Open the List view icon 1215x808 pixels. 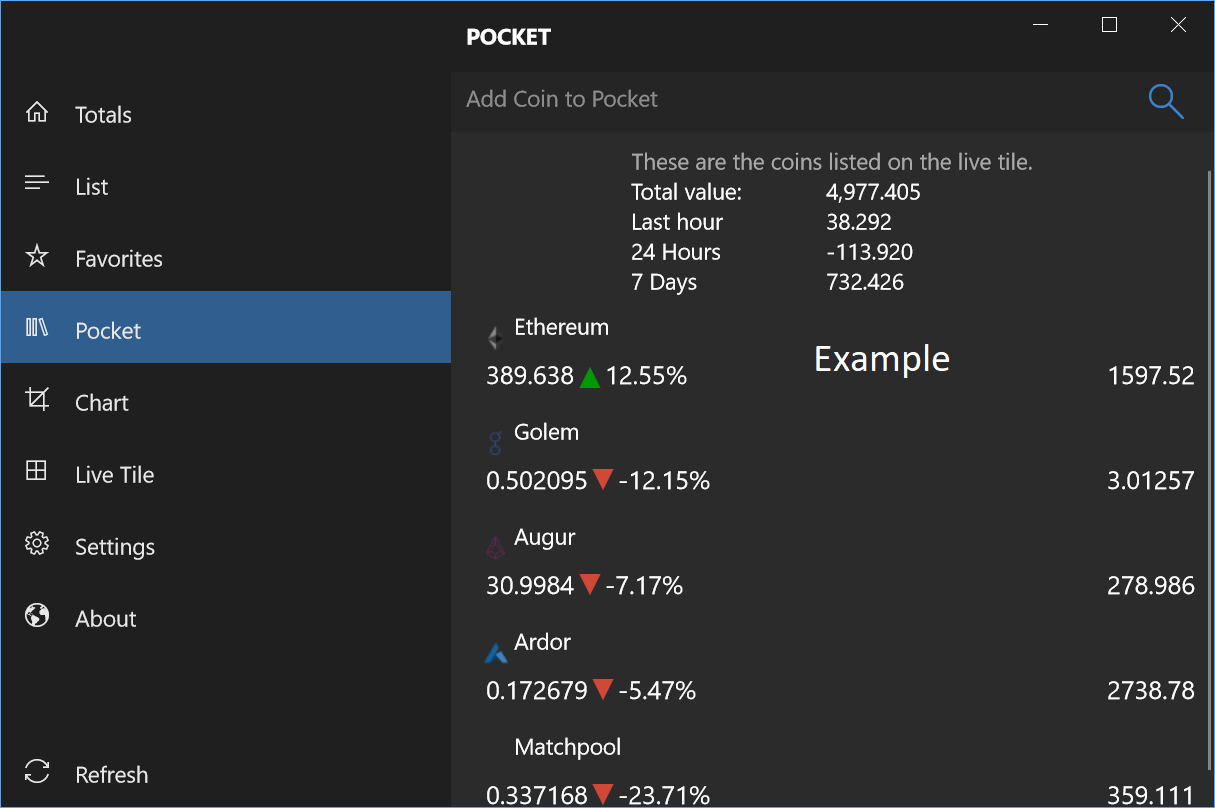[37, 184]
